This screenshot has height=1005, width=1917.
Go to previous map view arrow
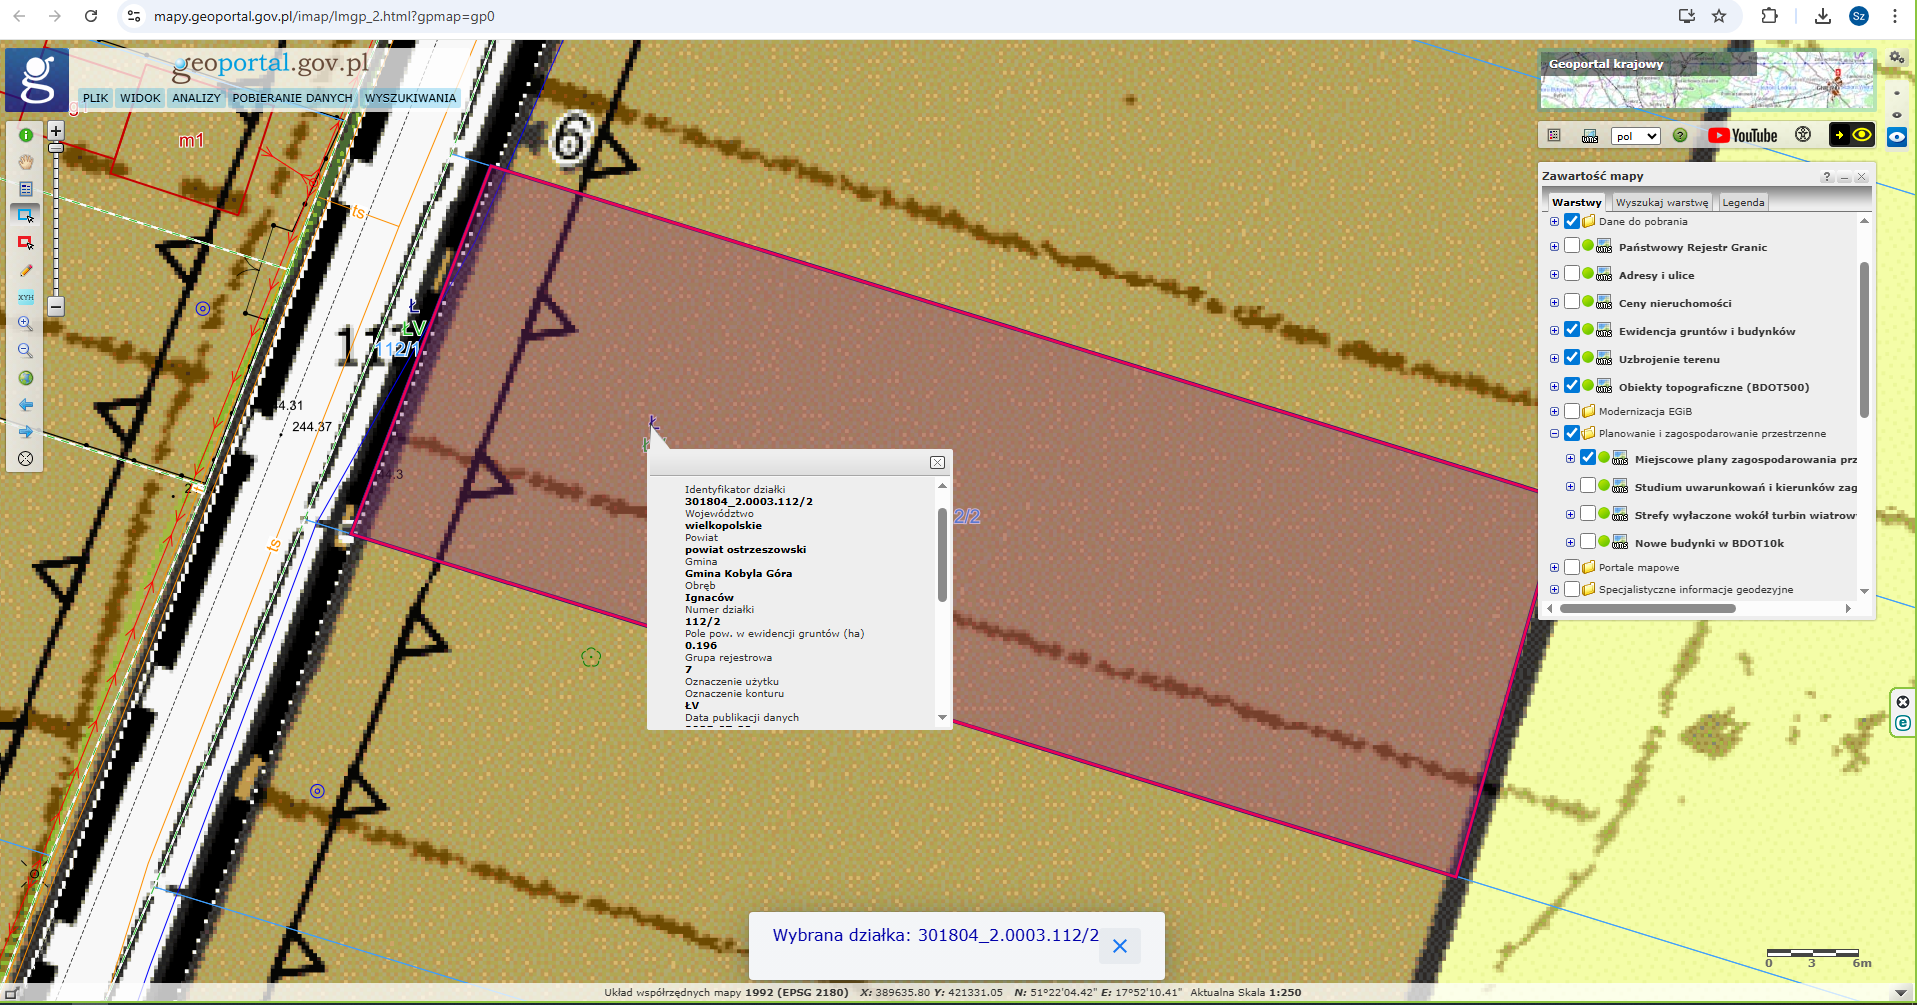coord(26,405)
